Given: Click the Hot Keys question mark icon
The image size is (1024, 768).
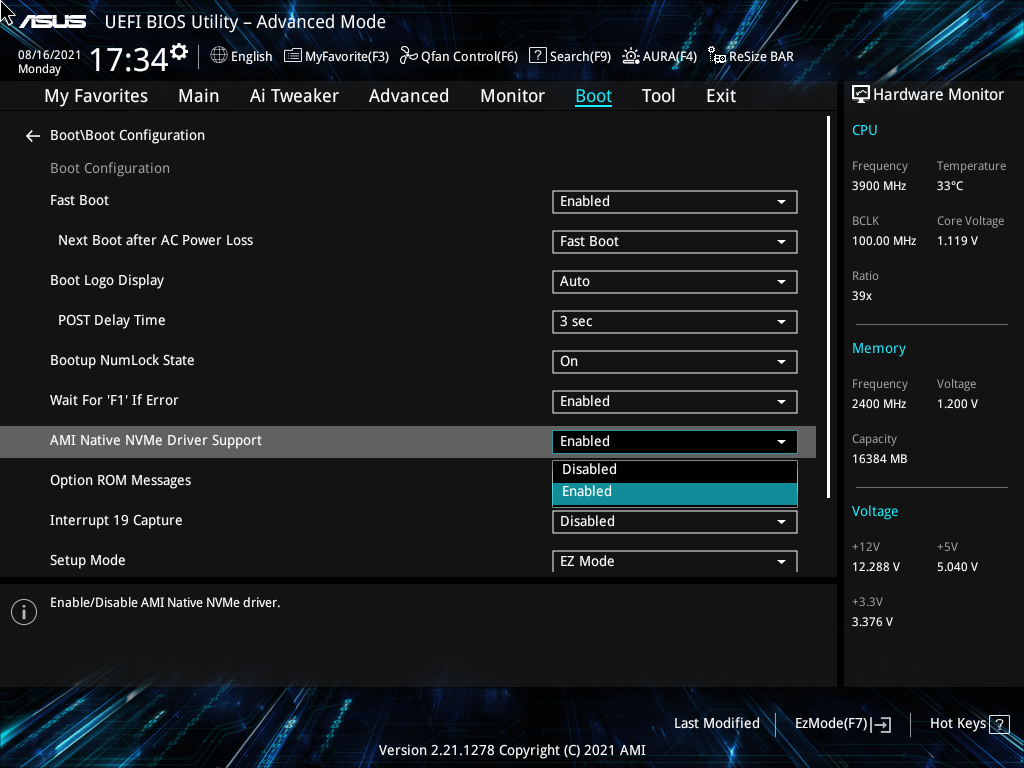Looking at the screenshot, I should (x=999, y=724).
